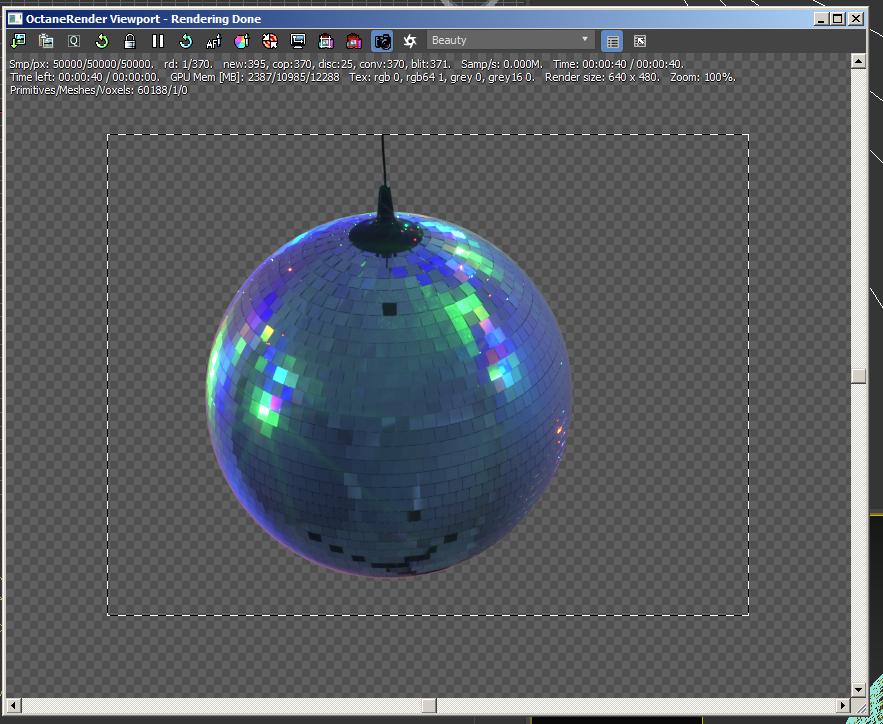883x724 pixels.
Task: Toggle the highlighted camera icon button
Action: click(x=382, y=41)
